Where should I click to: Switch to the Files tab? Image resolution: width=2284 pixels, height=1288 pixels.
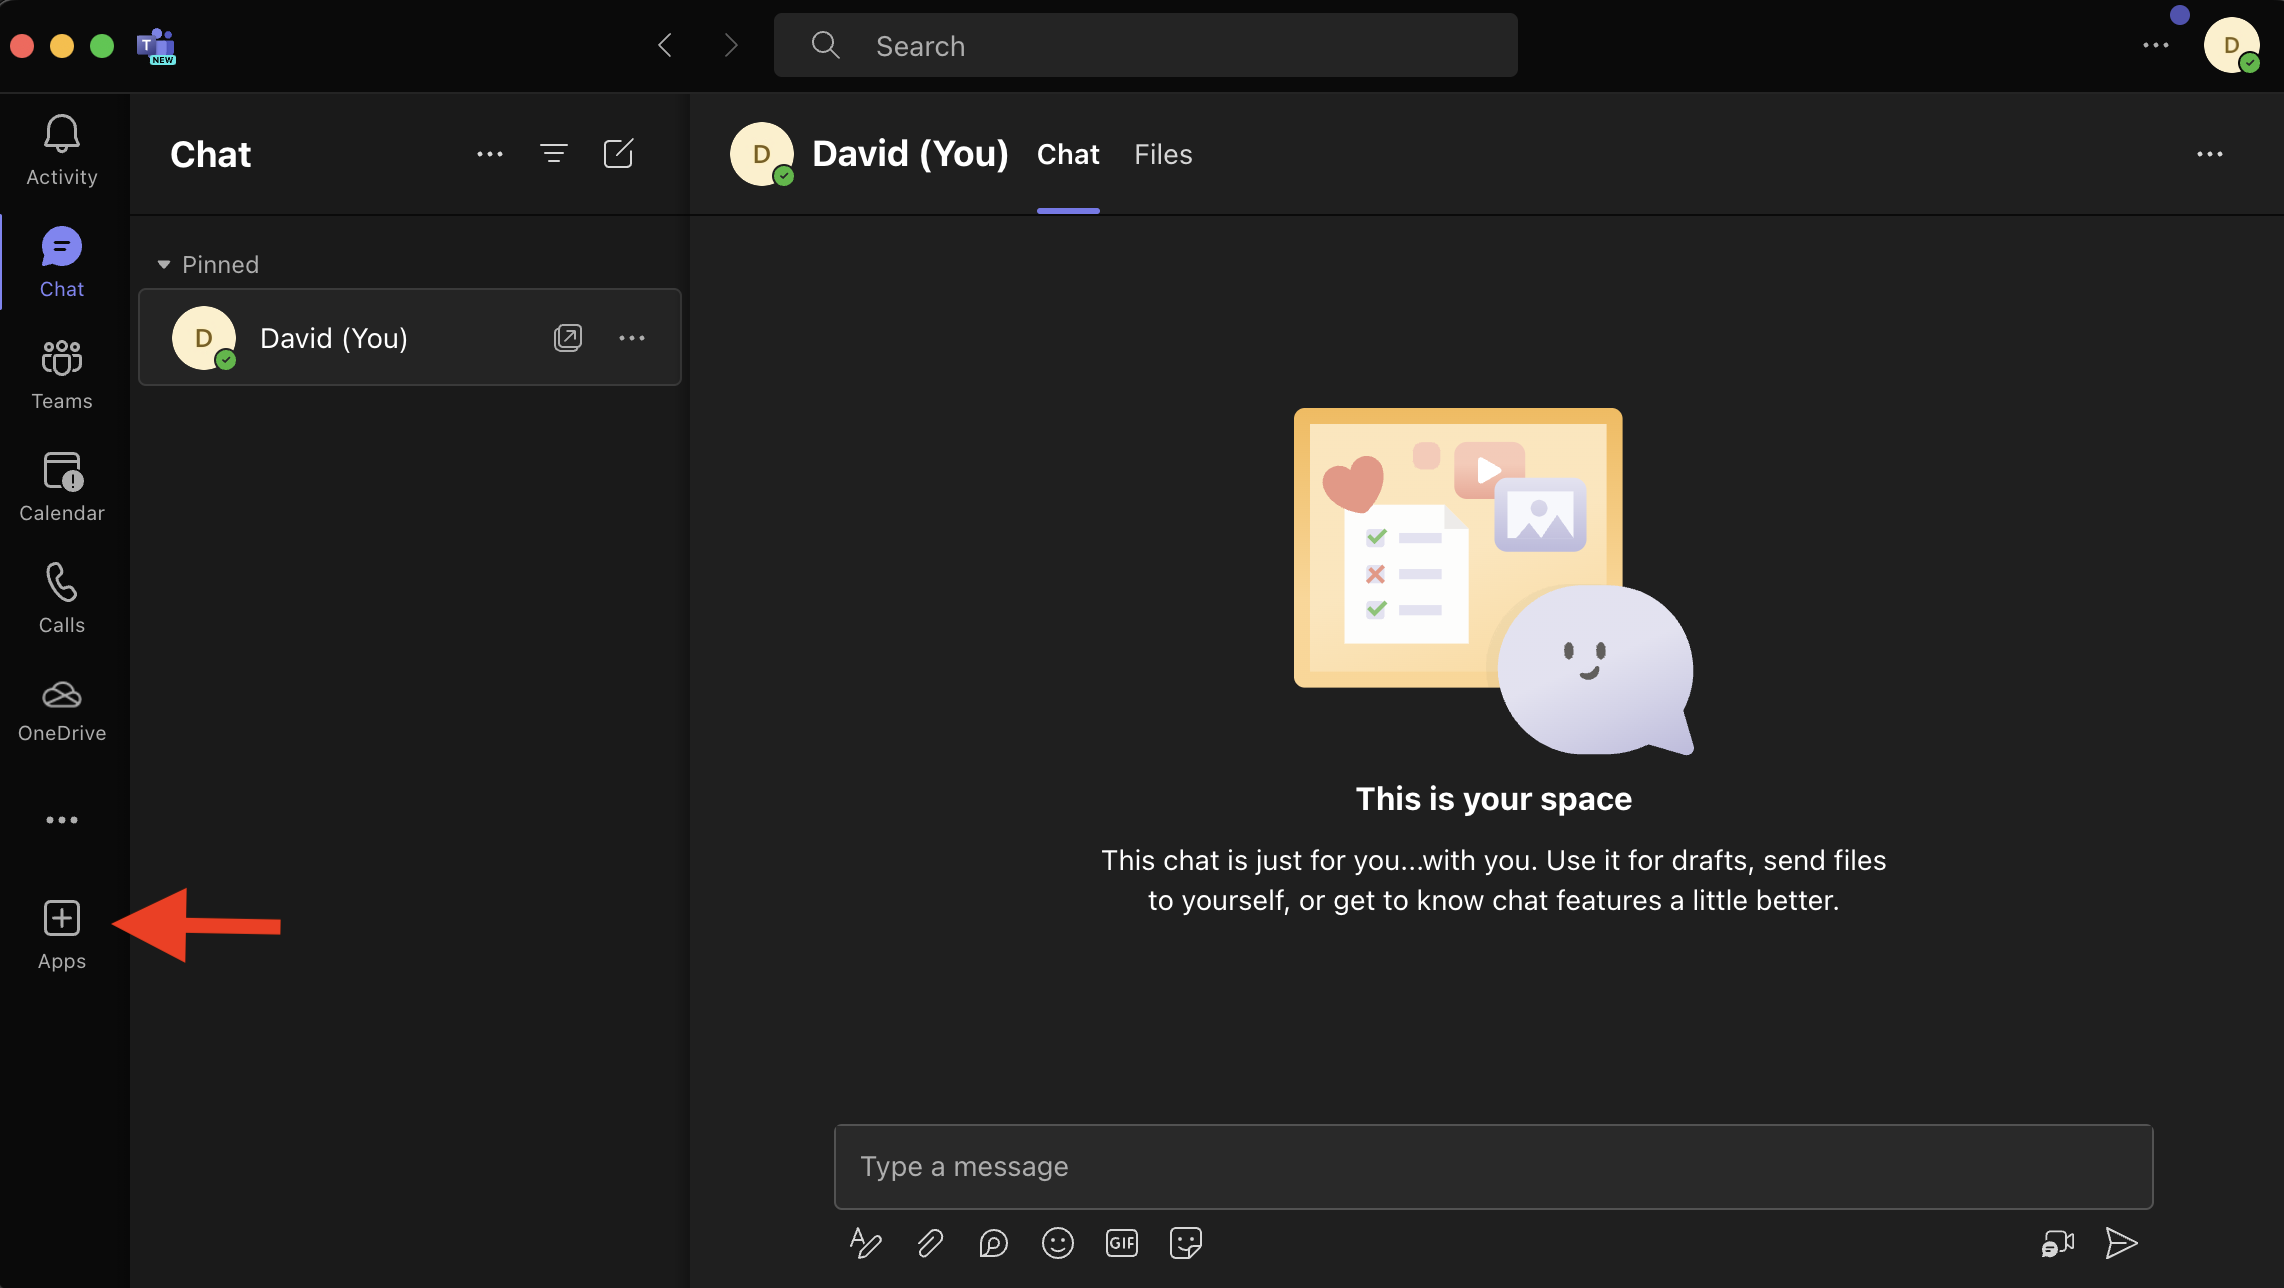(1162, 155)
